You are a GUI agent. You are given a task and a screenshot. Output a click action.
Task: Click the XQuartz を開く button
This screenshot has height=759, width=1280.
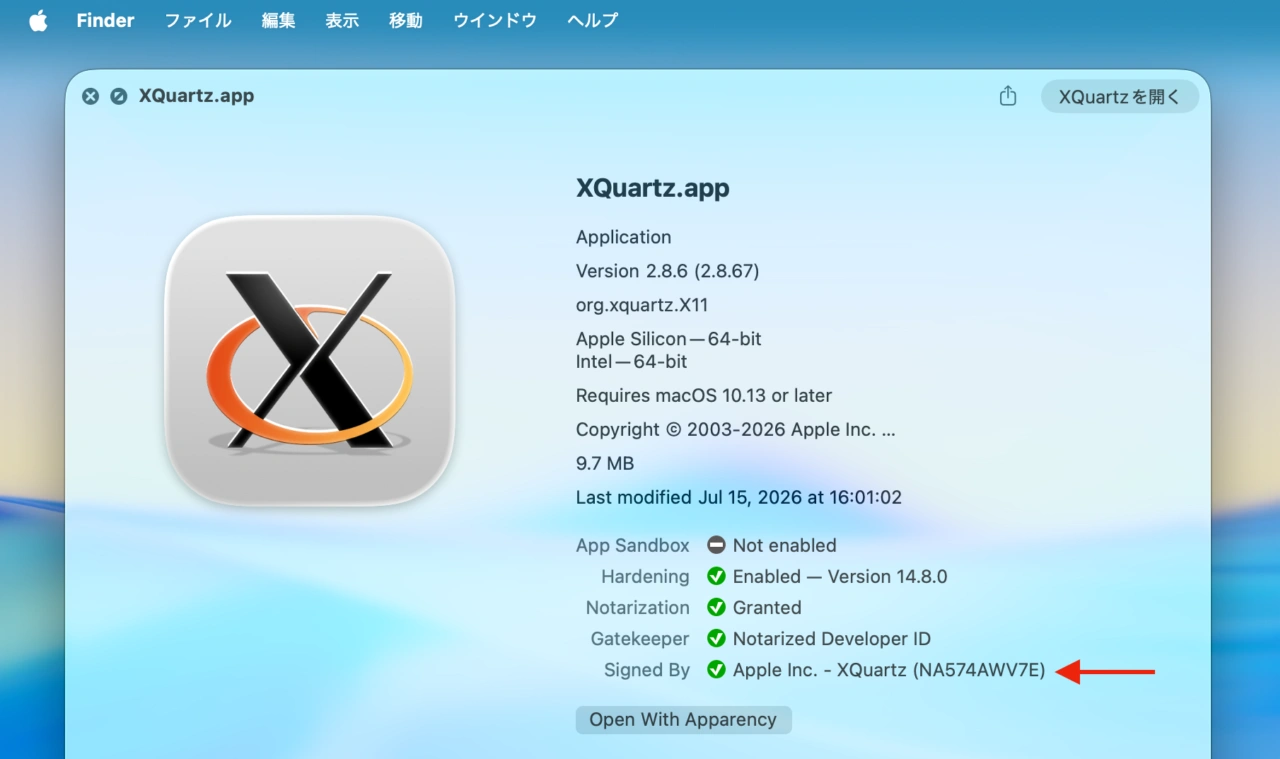1120,96
